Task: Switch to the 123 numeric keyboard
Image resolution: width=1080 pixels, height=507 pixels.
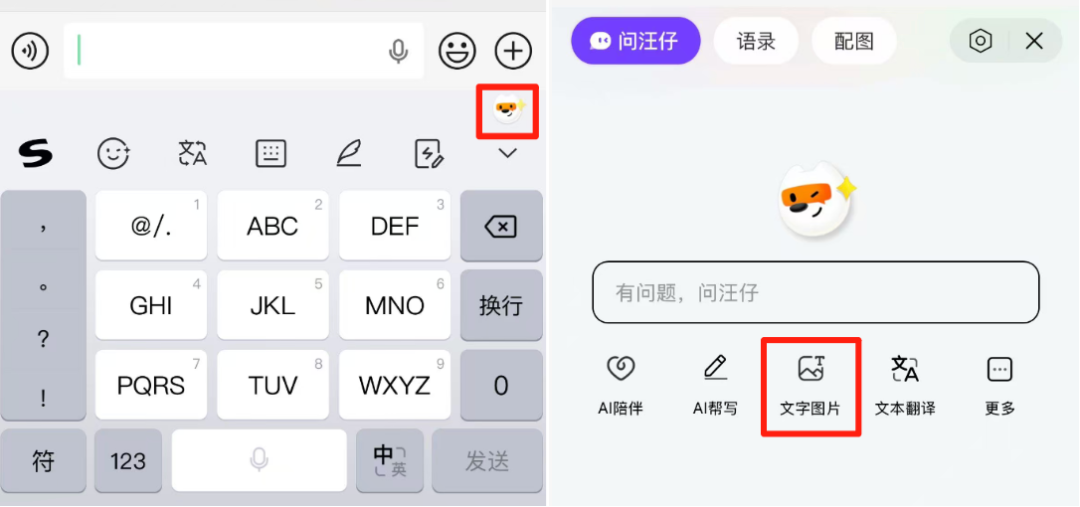Action: click(128, 461)
